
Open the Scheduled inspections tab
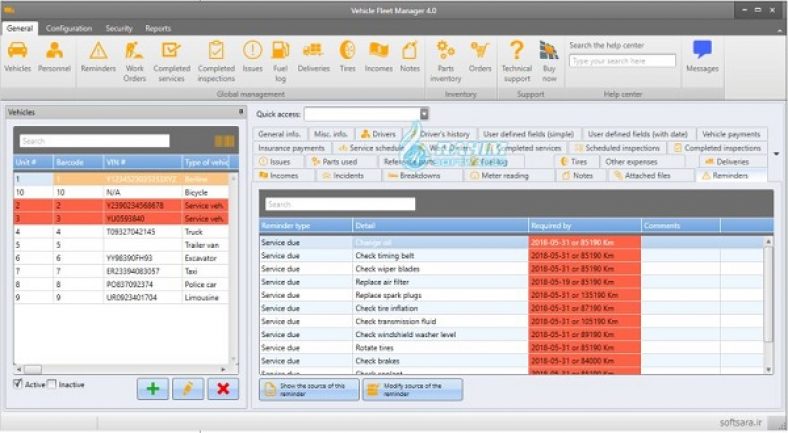618,148
